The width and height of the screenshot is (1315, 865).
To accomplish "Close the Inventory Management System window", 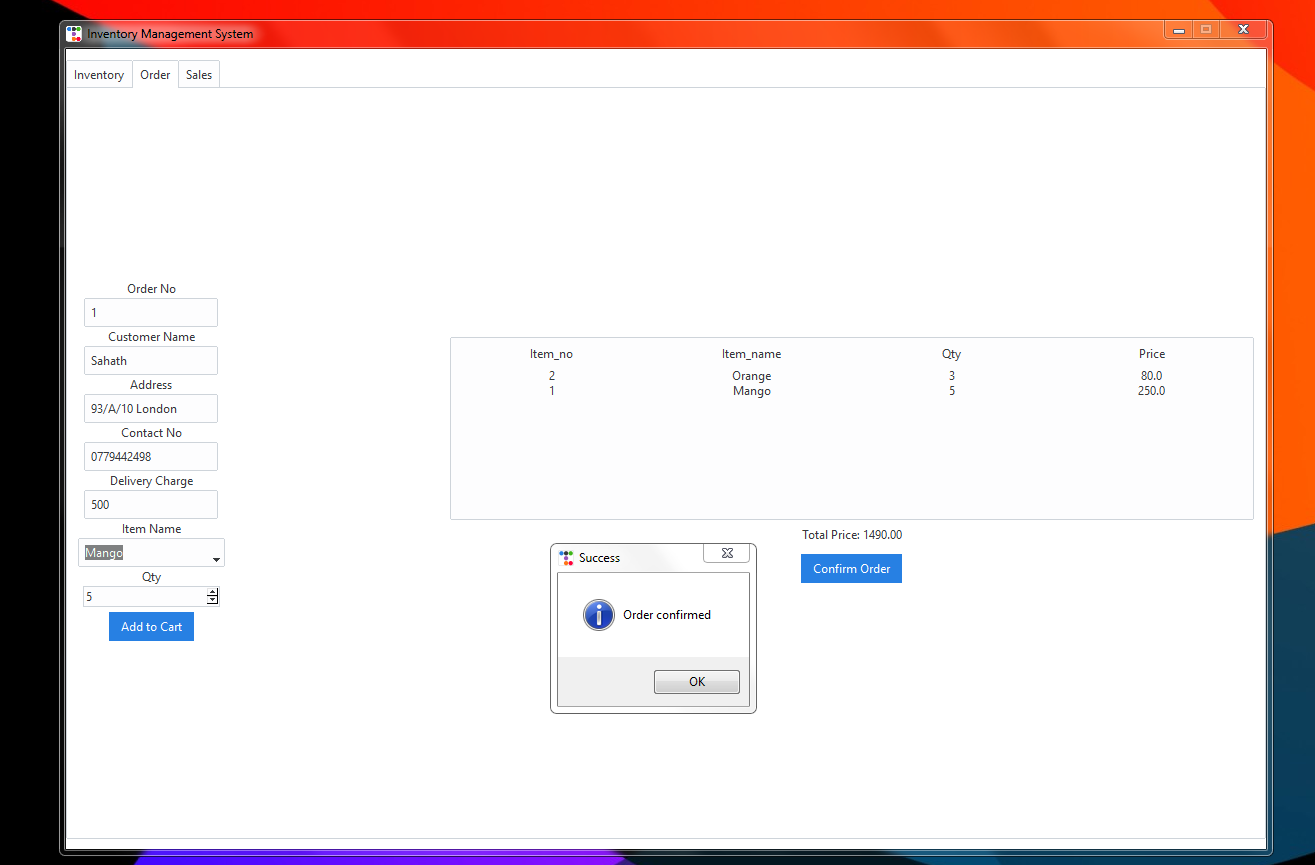I will (1243, 30).
